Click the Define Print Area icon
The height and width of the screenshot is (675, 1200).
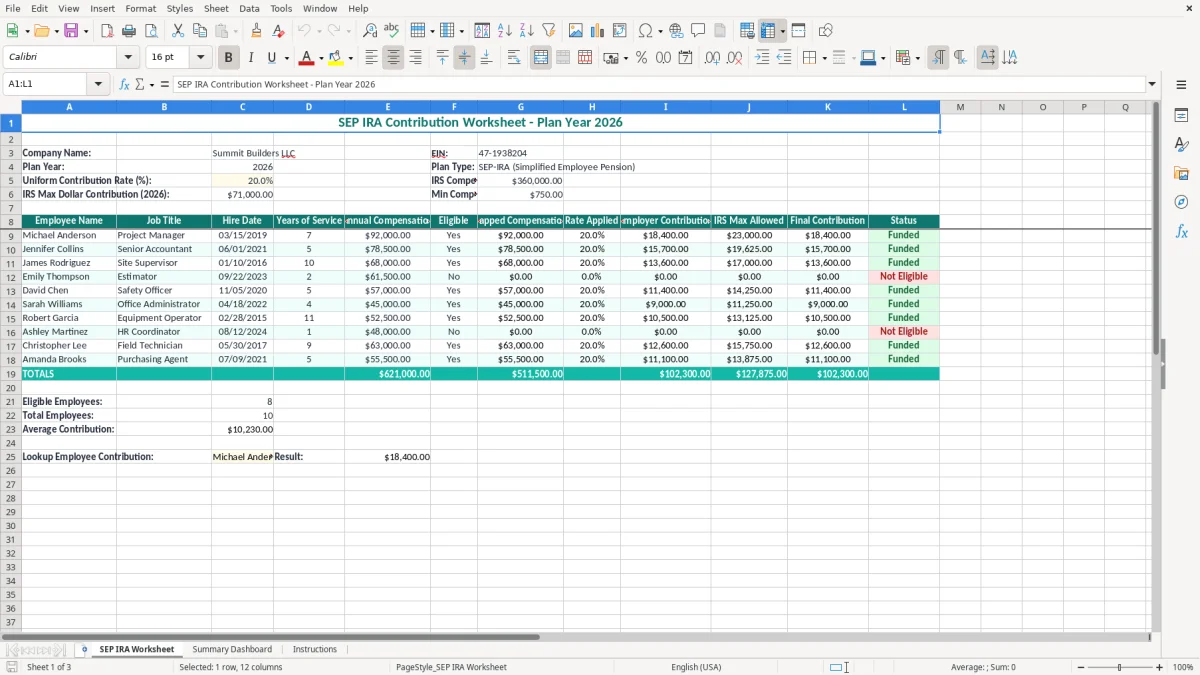point(747,31)
